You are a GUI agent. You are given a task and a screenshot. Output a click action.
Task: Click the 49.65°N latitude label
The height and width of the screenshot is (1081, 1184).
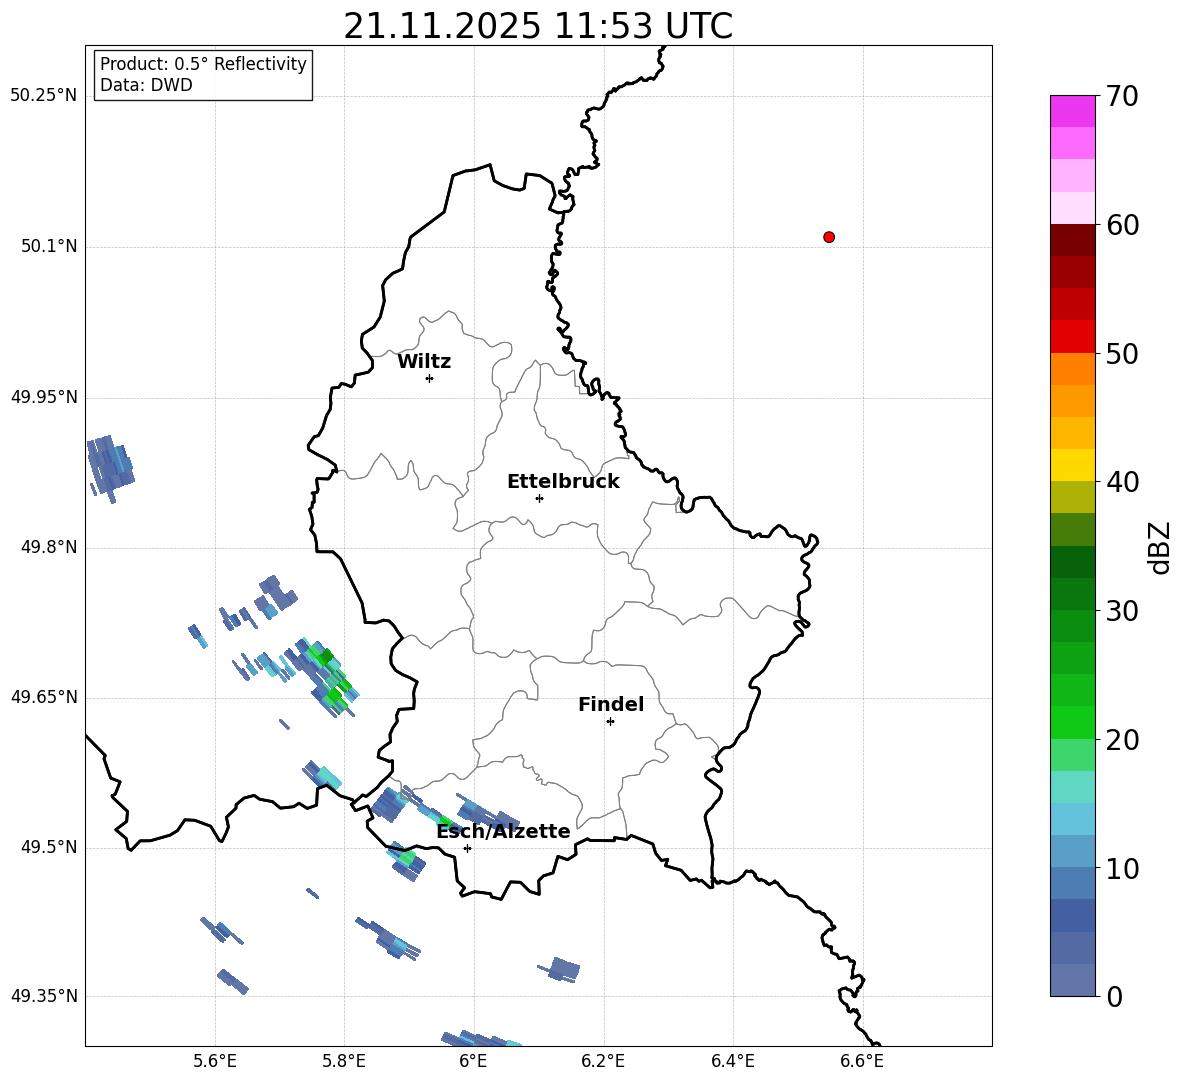(44, 696)
